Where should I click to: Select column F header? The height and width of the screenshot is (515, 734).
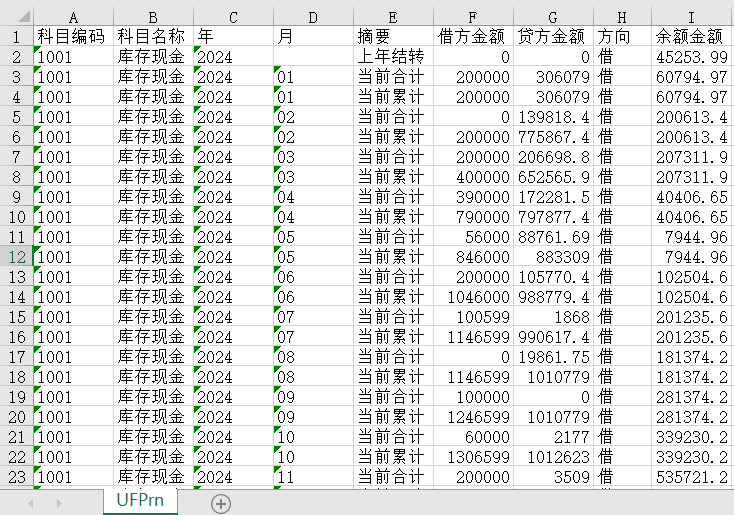474,17
